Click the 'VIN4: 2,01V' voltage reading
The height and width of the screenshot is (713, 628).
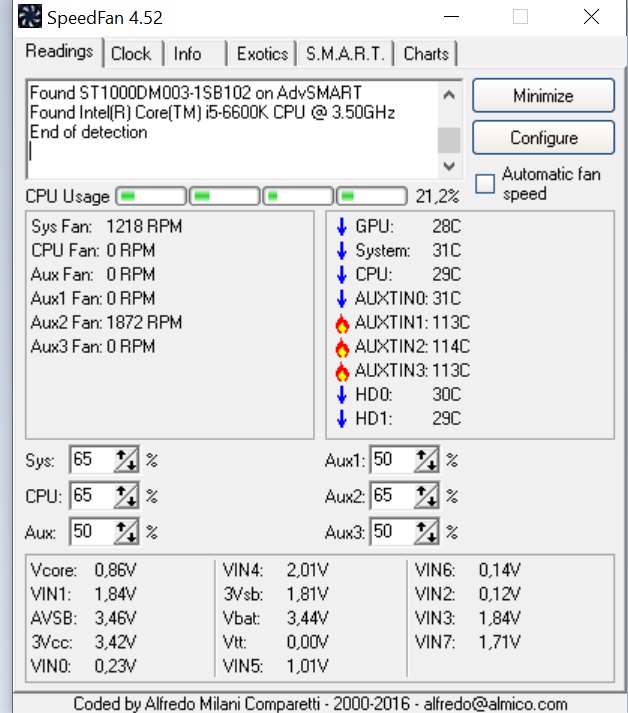click(x=275, y=570)
